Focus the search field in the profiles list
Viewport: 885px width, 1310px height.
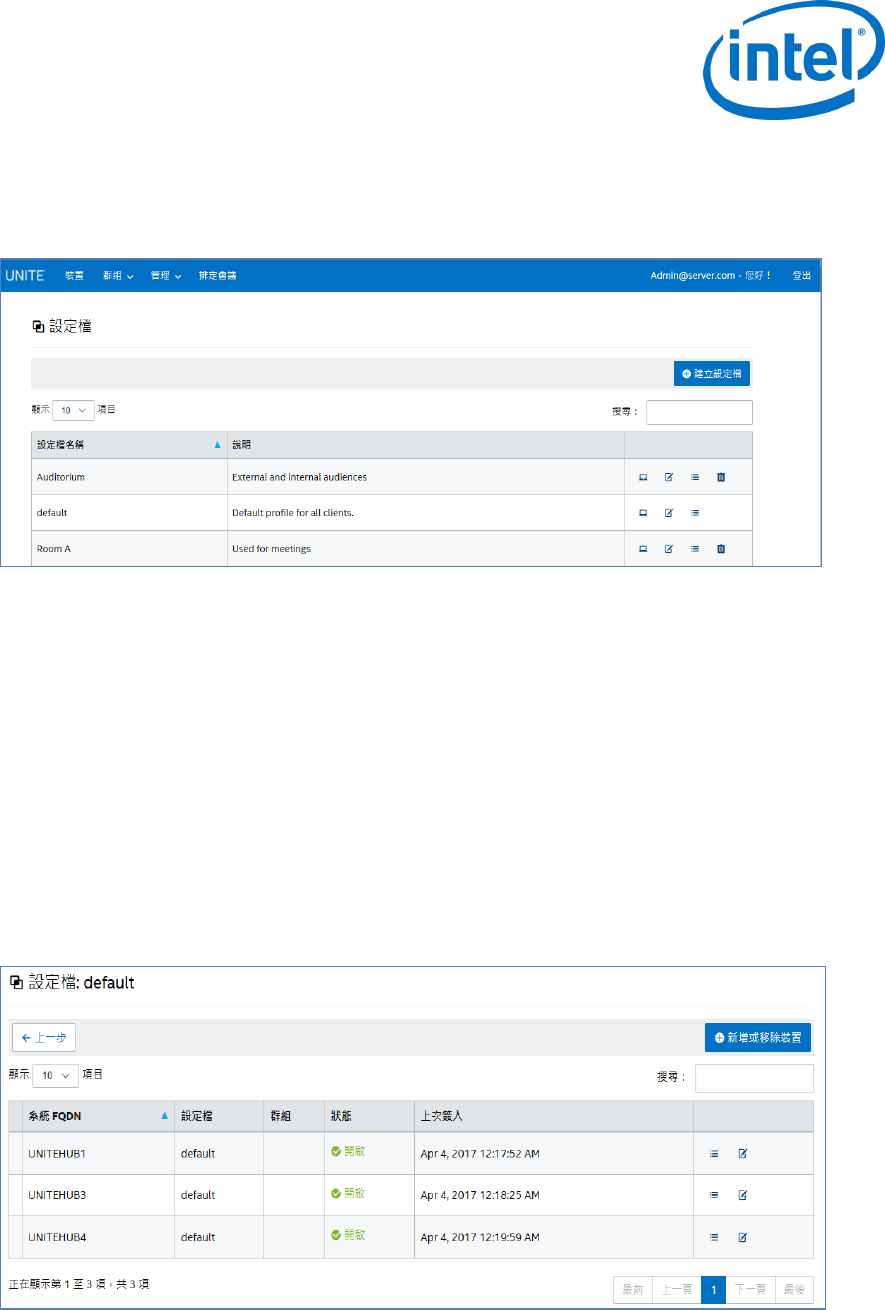coord(699,413)
